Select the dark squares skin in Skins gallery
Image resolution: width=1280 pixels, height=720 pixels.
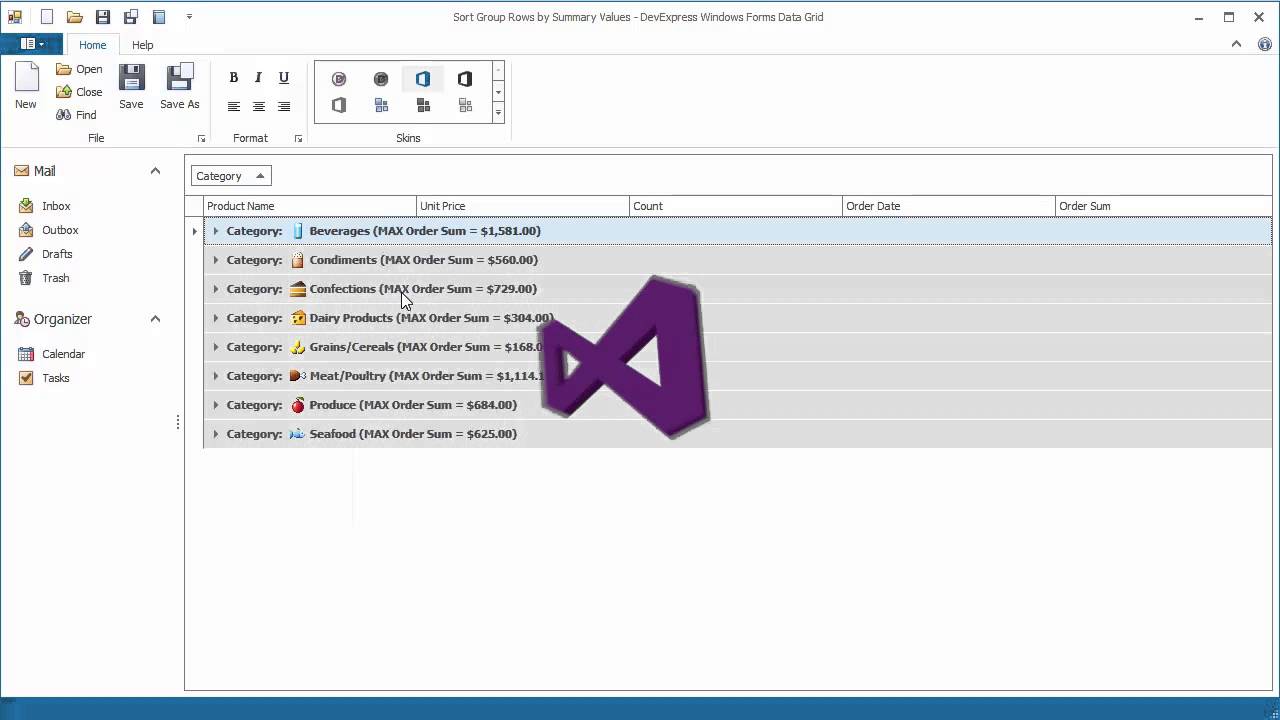coord(423,105)
